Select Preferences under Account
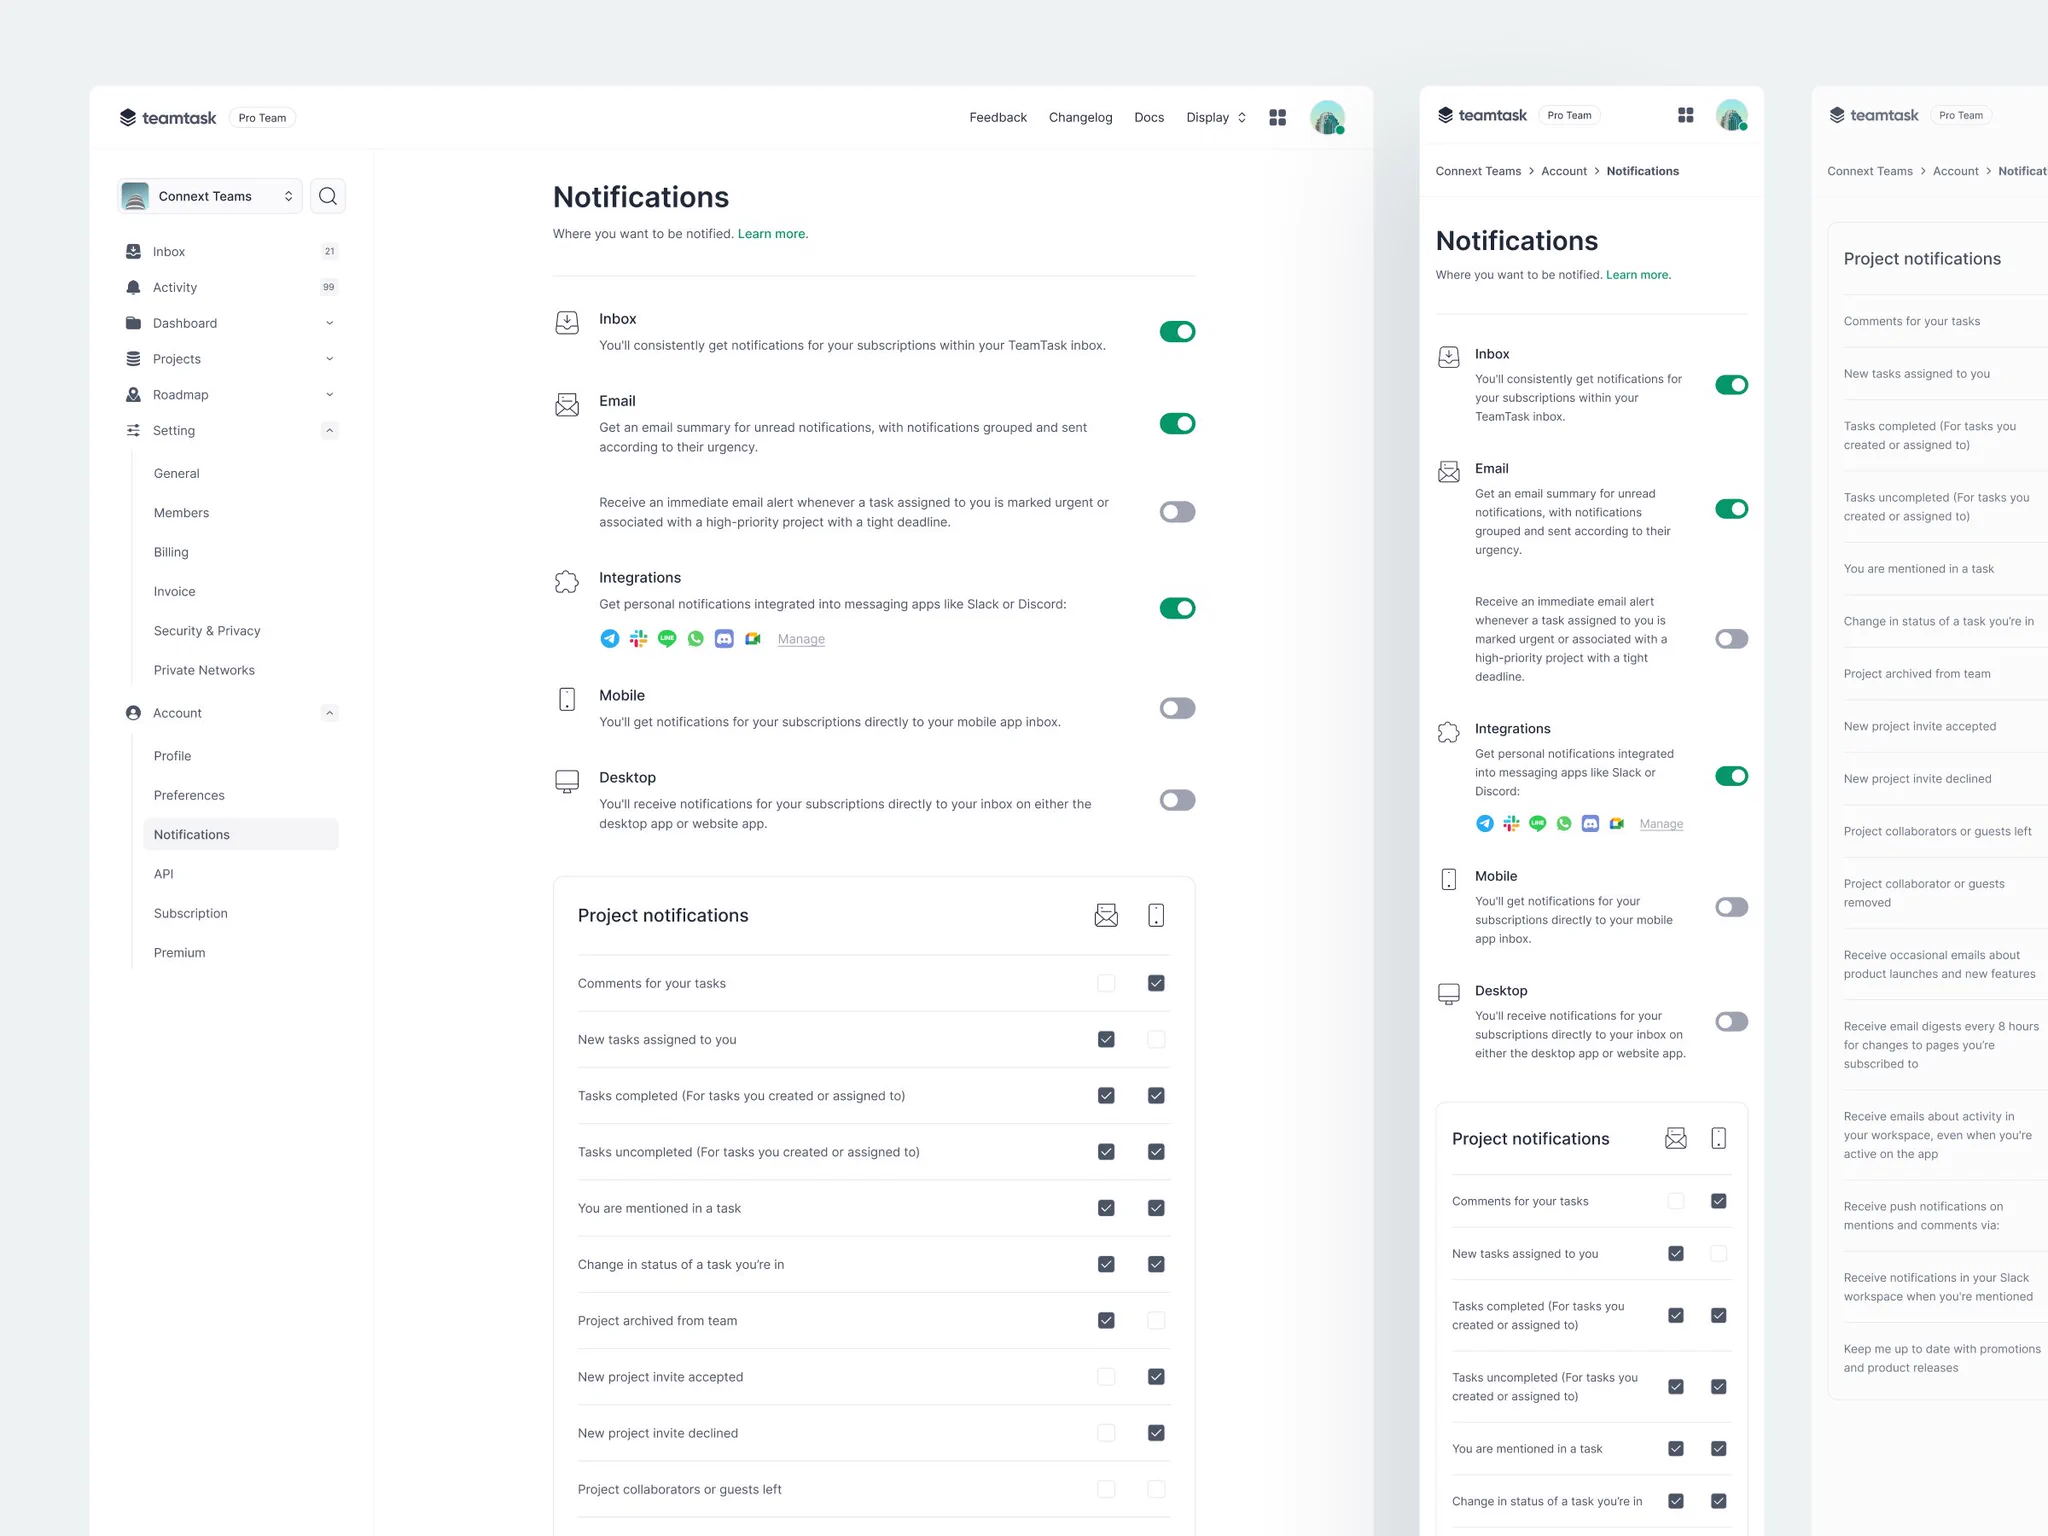Screen dimensions: 2048x1536 [189, 795]
